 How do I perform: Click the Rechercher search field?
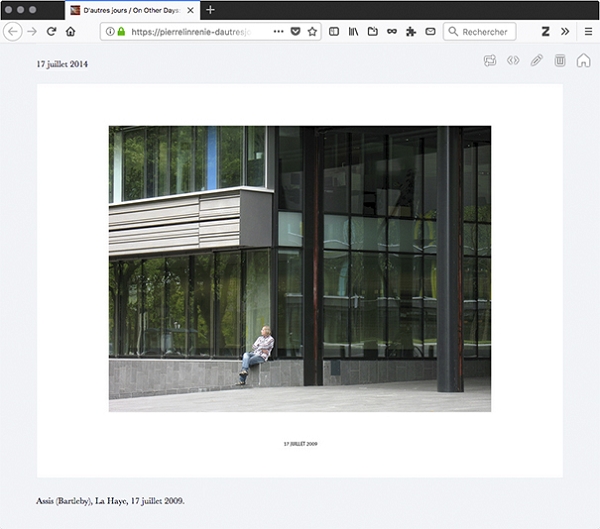488,32
